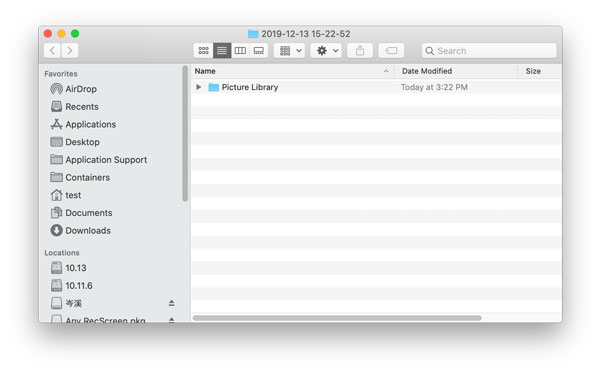Select the 10.11.6 disk location
Screen dimensions: 600x373
tap(72, 285)
